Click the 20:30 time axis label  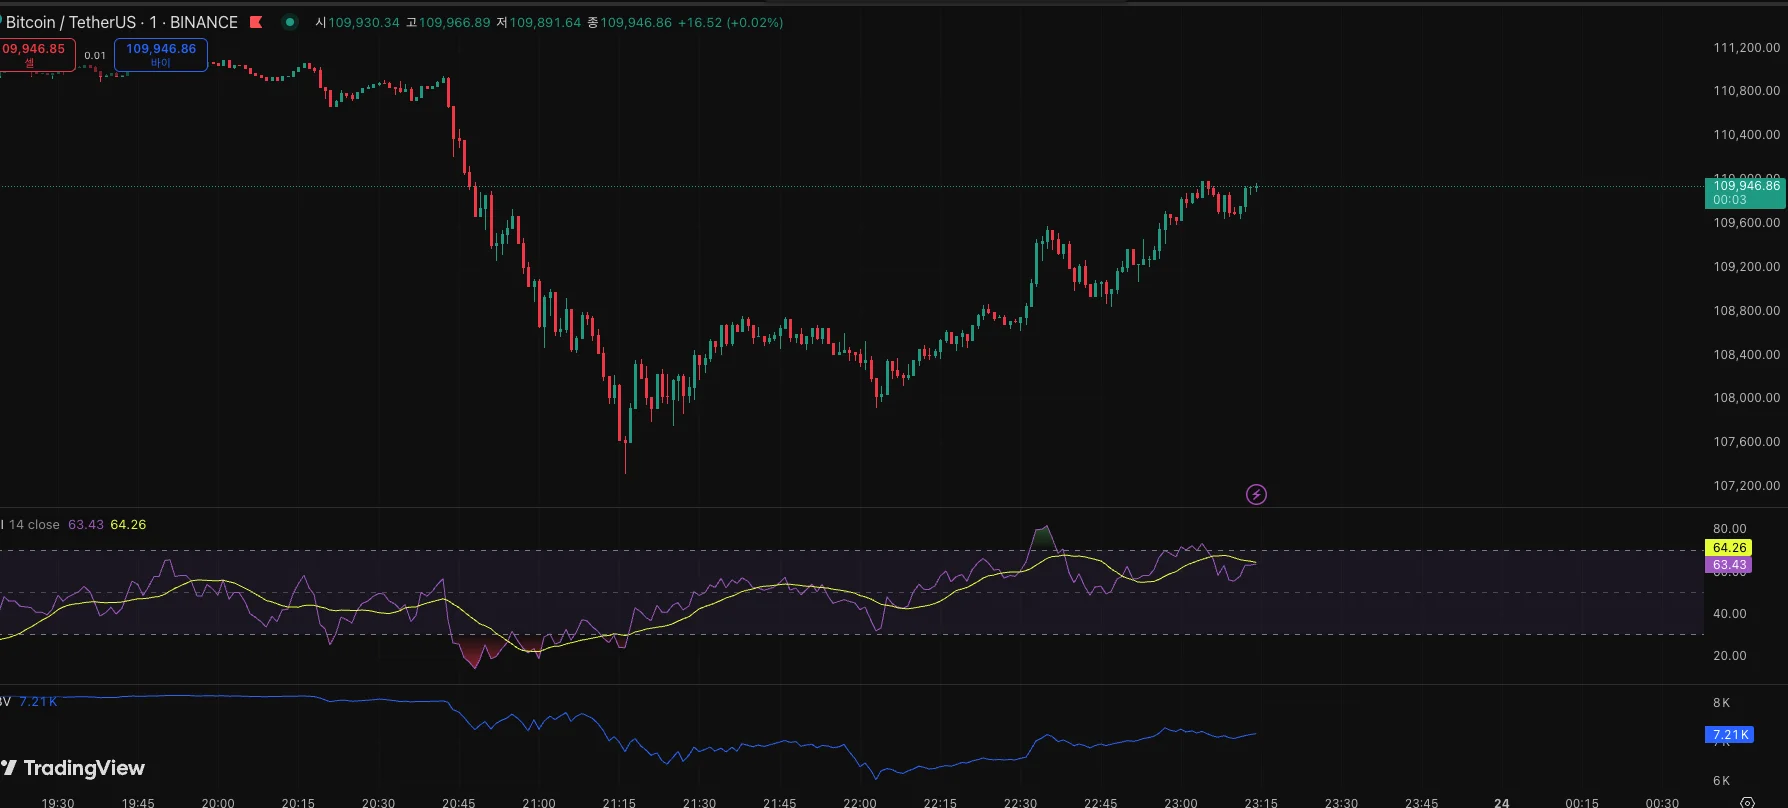[x=378, y=803]
